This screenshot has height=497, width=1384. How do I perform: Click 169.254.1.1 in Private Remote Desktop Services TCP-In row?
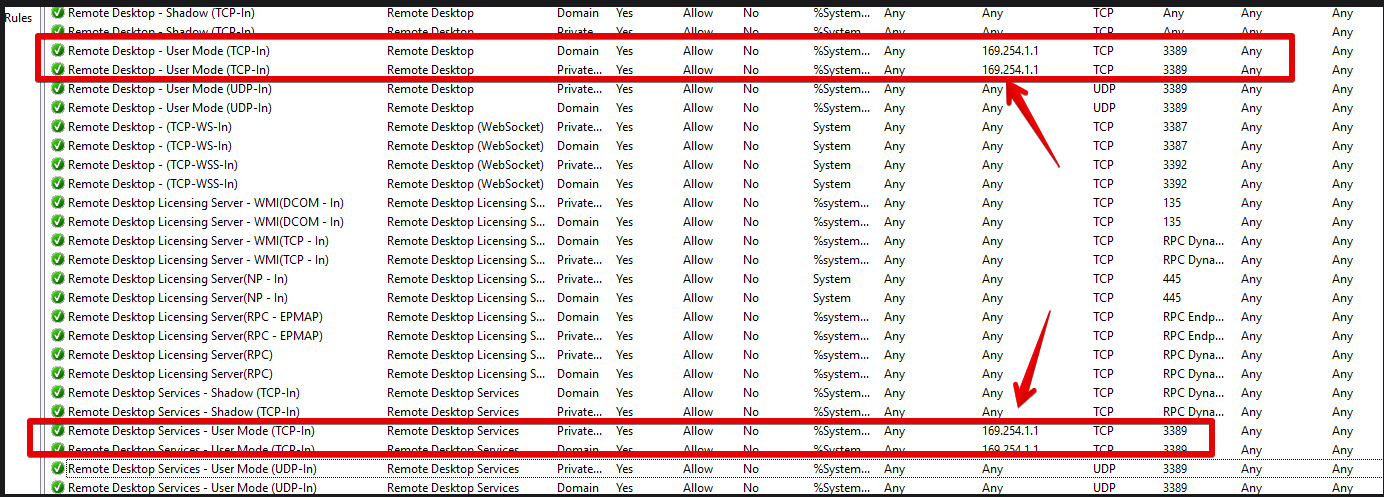point(1010,431)
